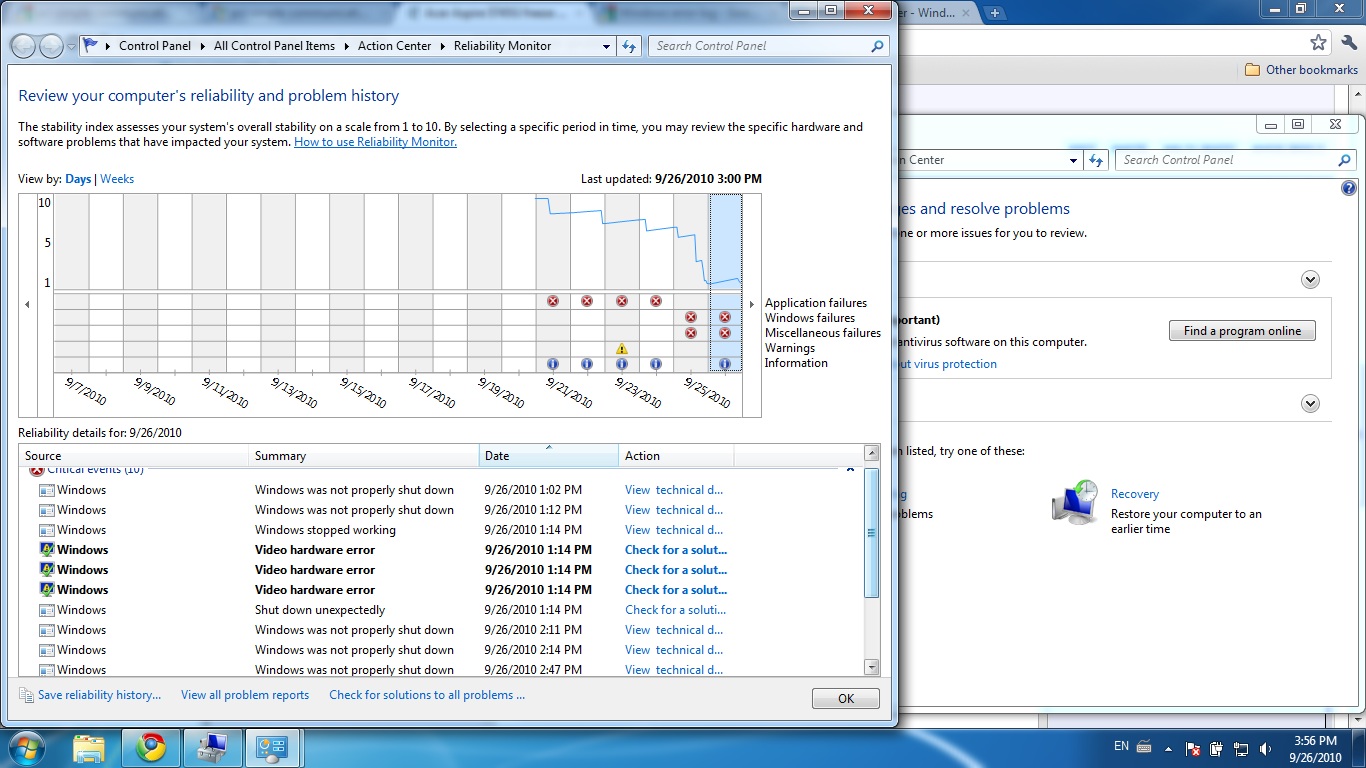Expand the arrow after Action Center in the breadcrumb

[x=442, y=46]
